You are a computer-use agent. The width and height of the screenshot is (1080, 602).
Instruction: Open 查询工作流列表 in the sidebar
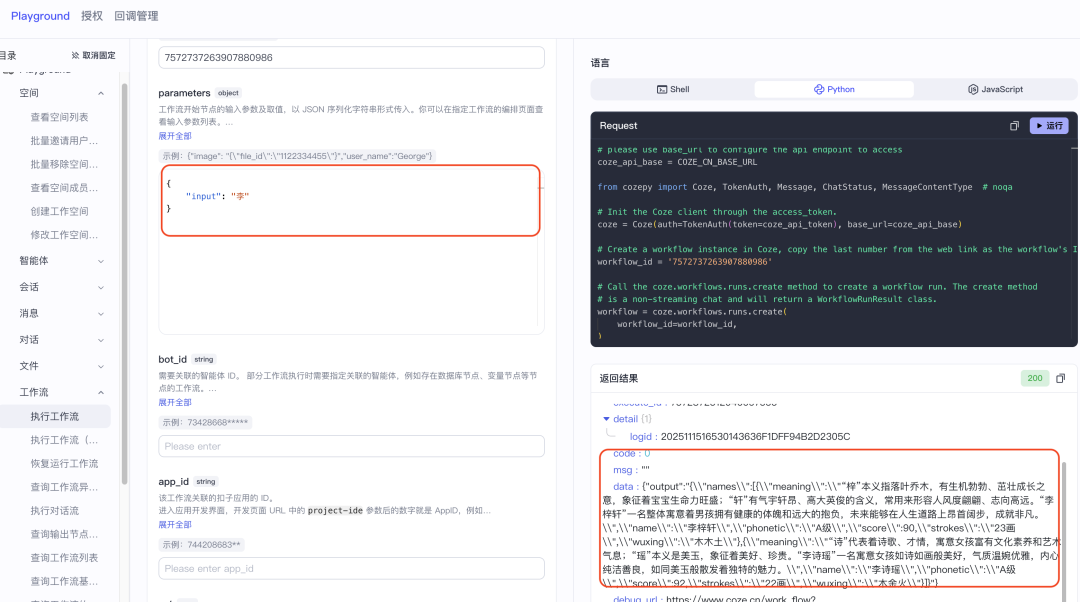coord(64,558)
